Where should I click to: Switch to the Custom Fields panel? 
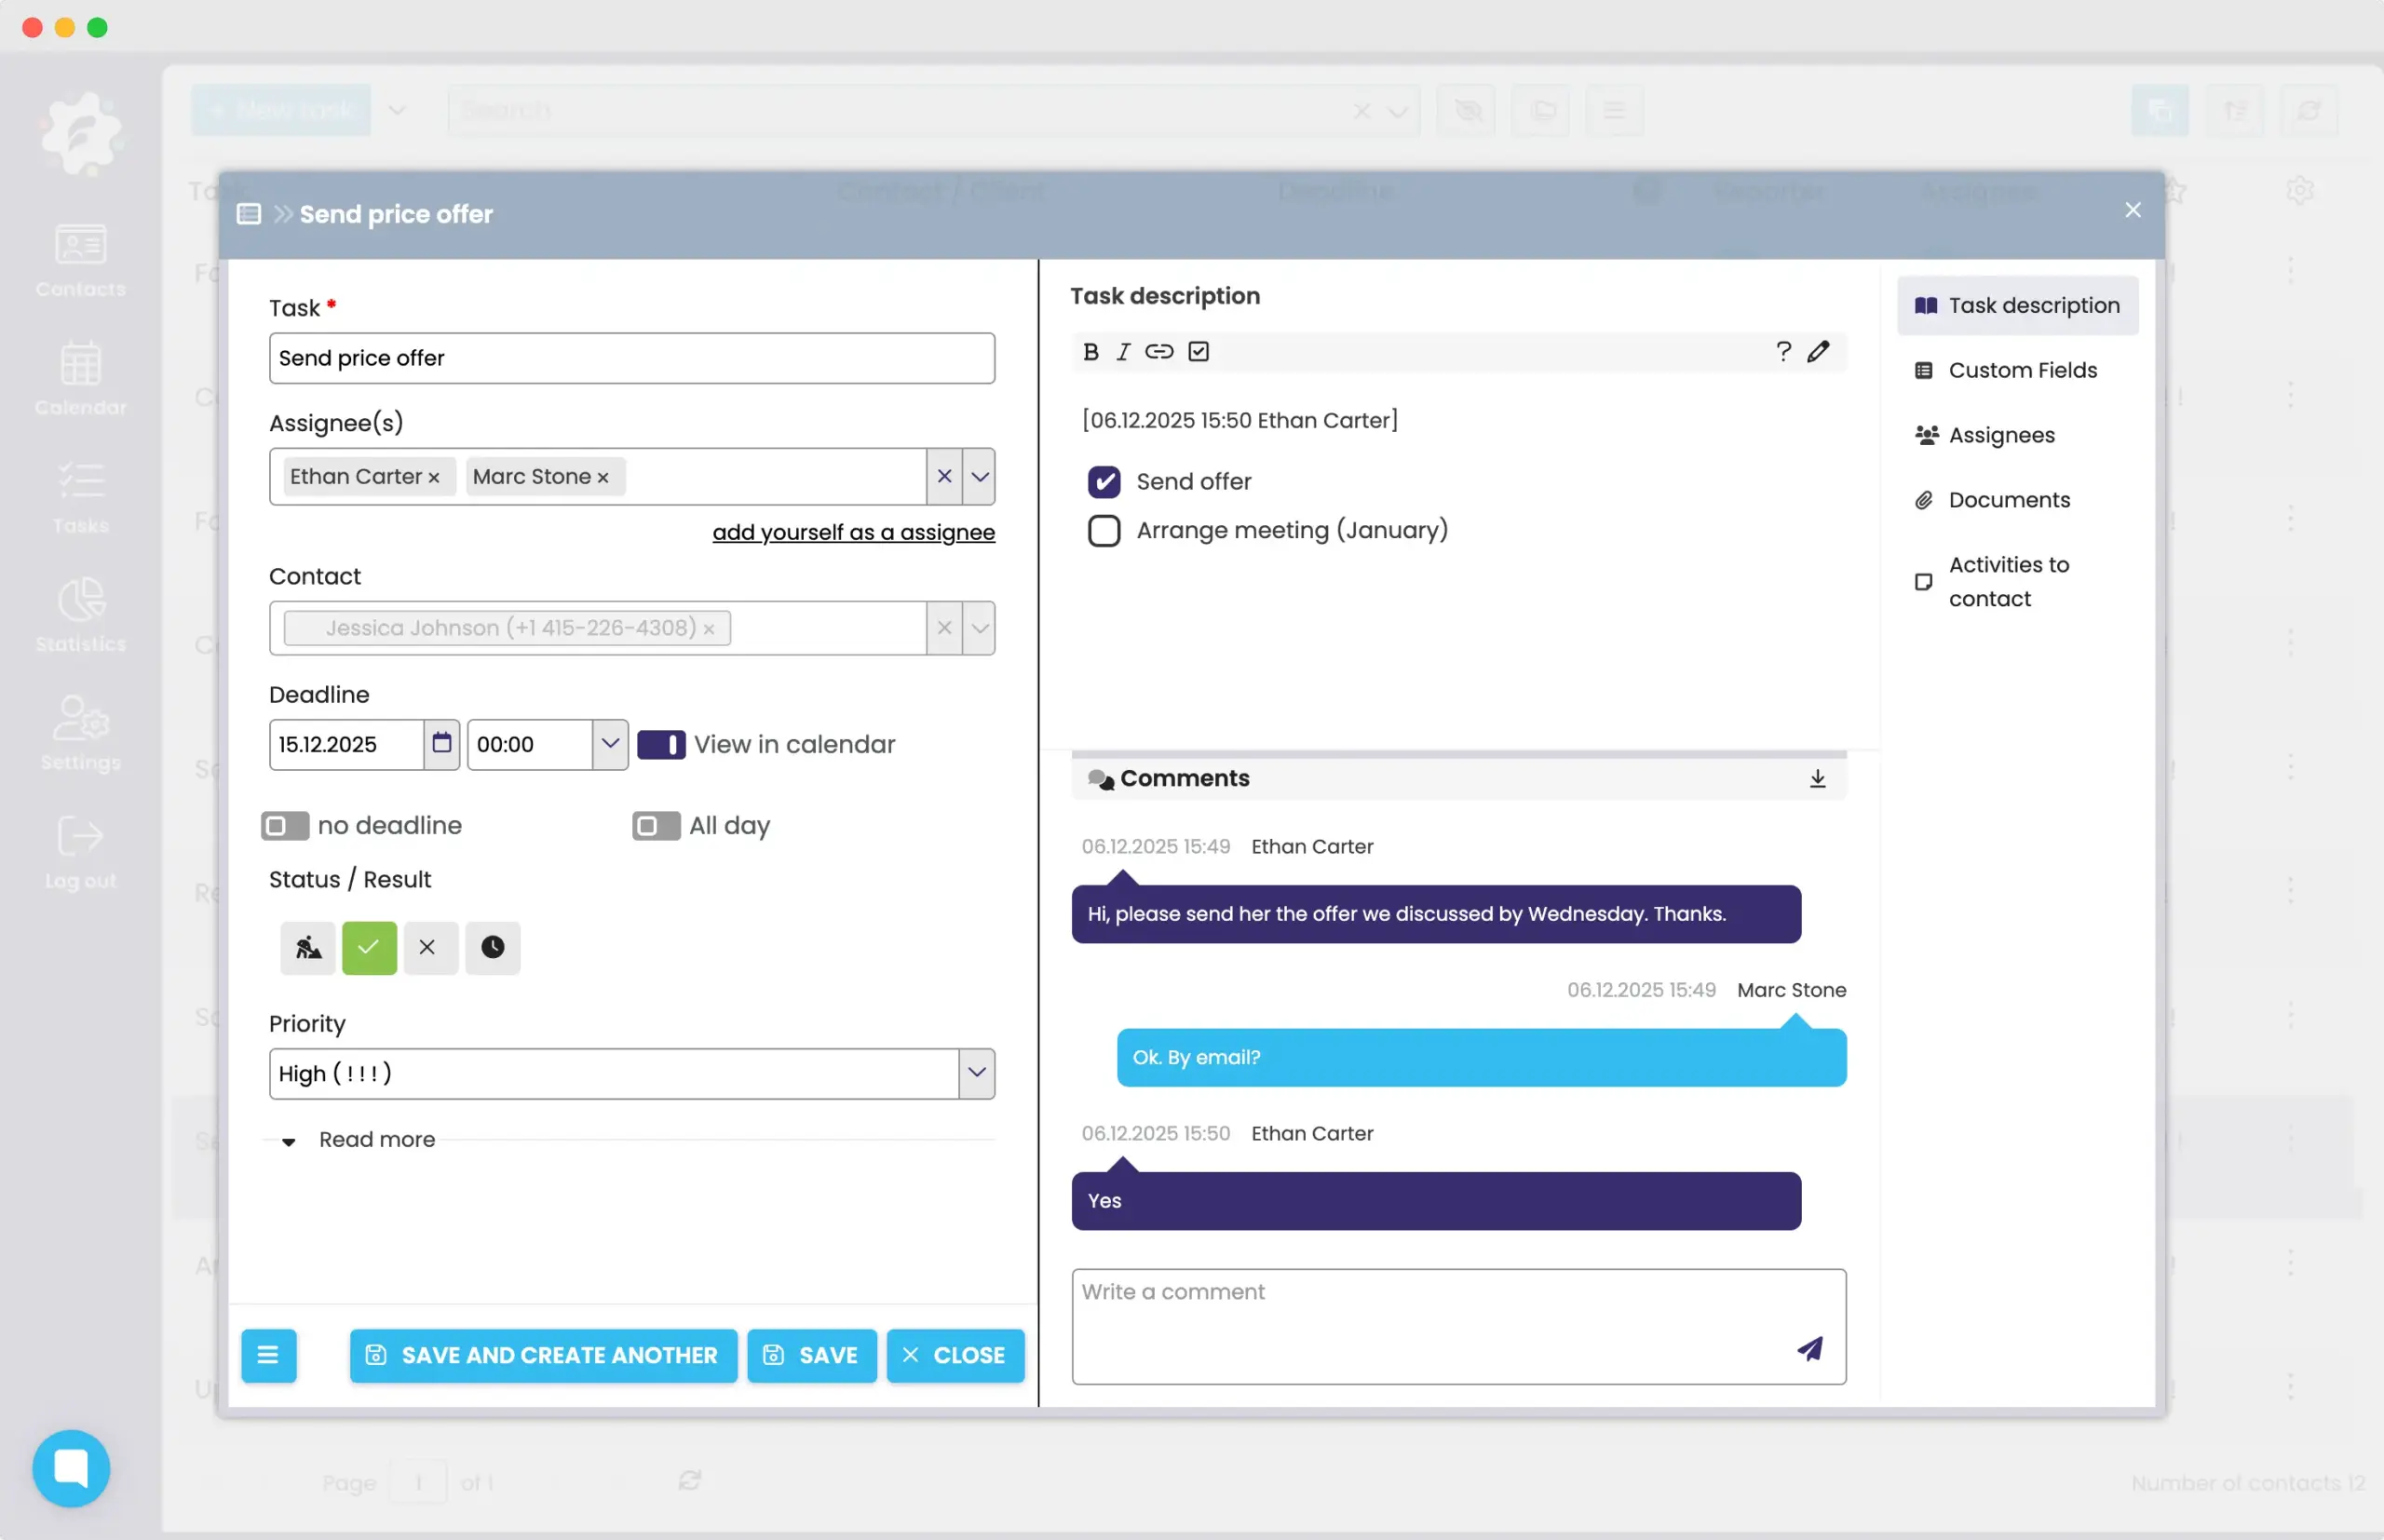(2022, 370)
